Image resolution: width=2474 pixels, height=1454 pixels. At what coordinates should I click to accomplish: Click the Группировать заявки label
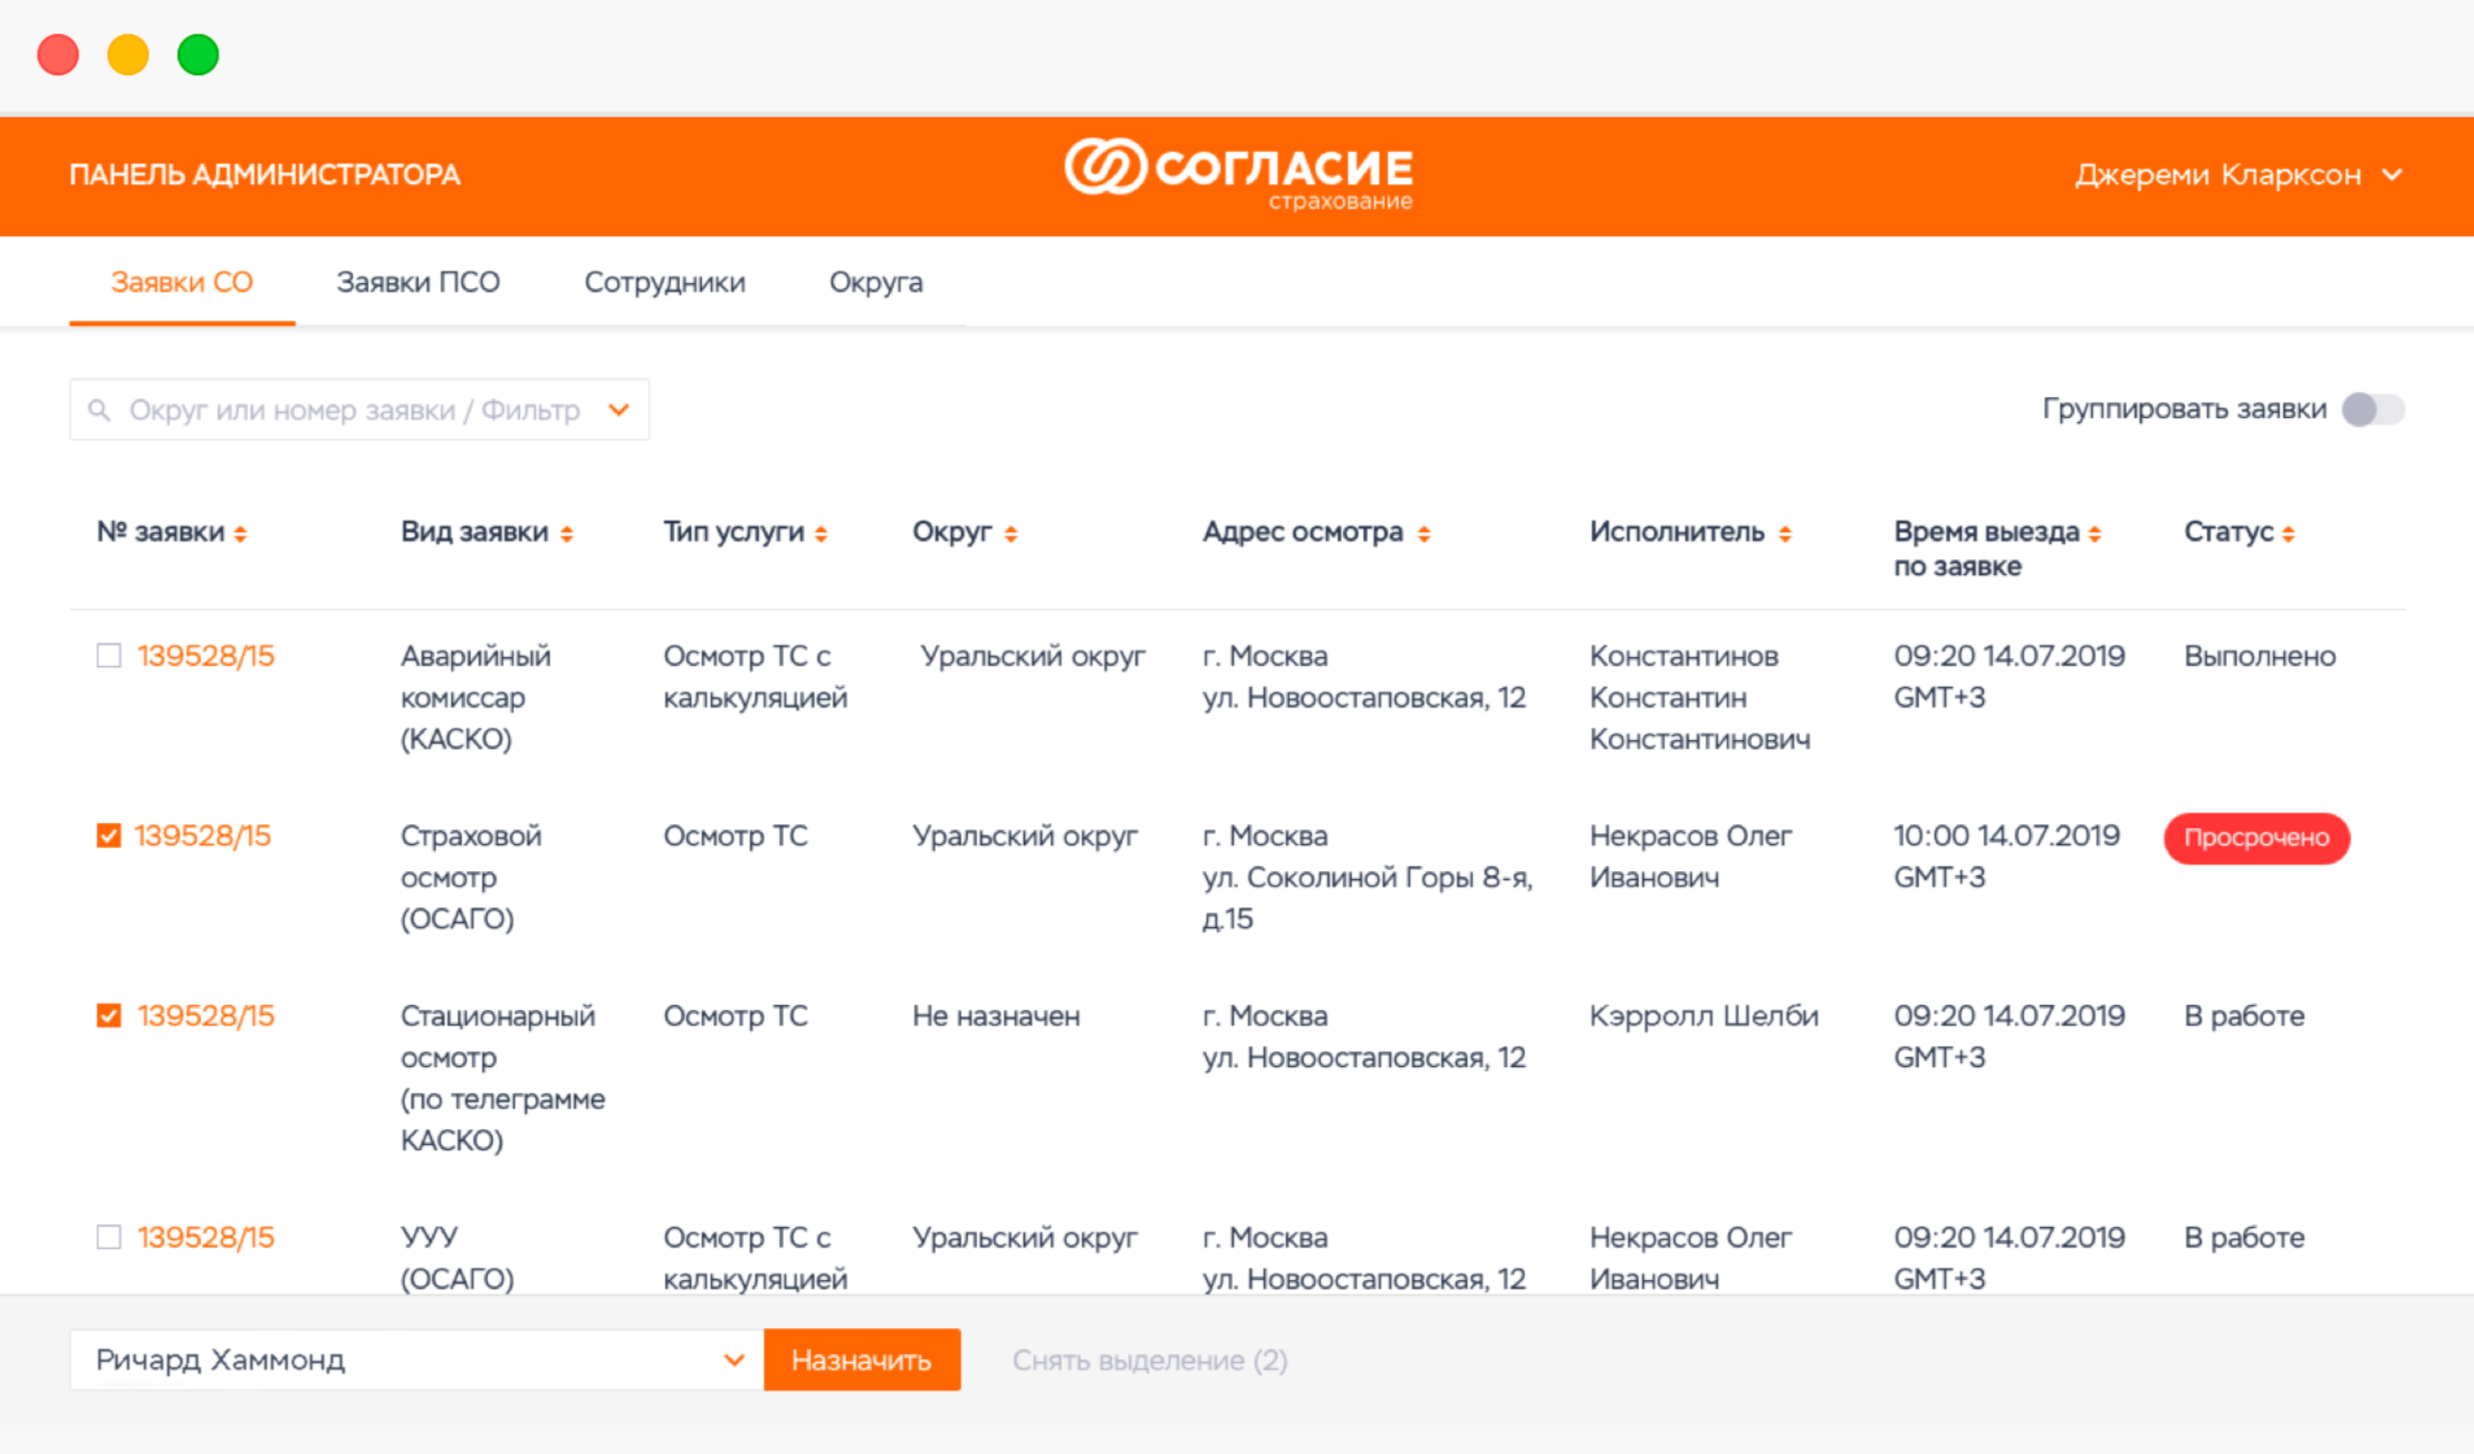[2184, 409]
